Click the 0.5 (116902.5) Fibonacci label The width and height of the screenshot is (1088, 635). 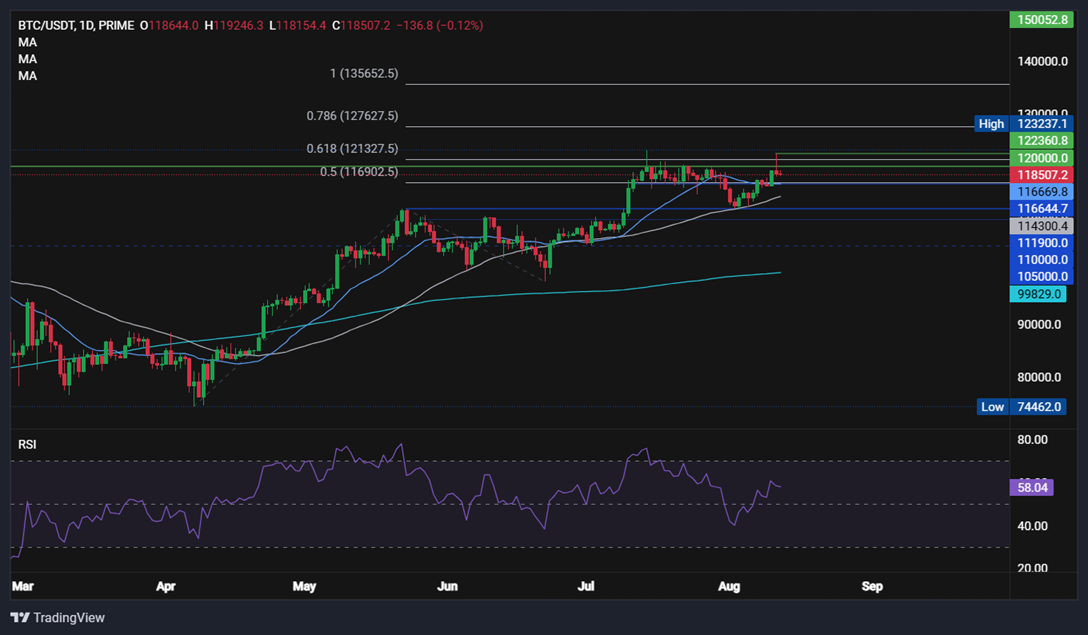coord(359,172)
